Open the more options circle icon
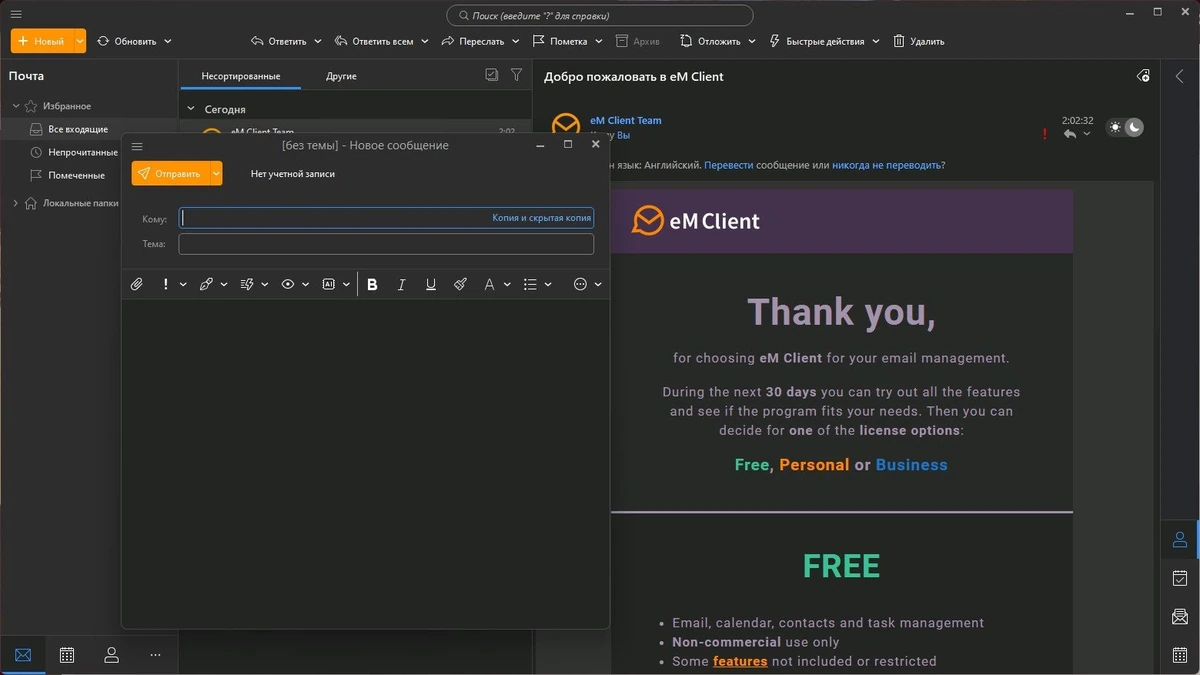 pyautogui.click(x=580, y=284)
